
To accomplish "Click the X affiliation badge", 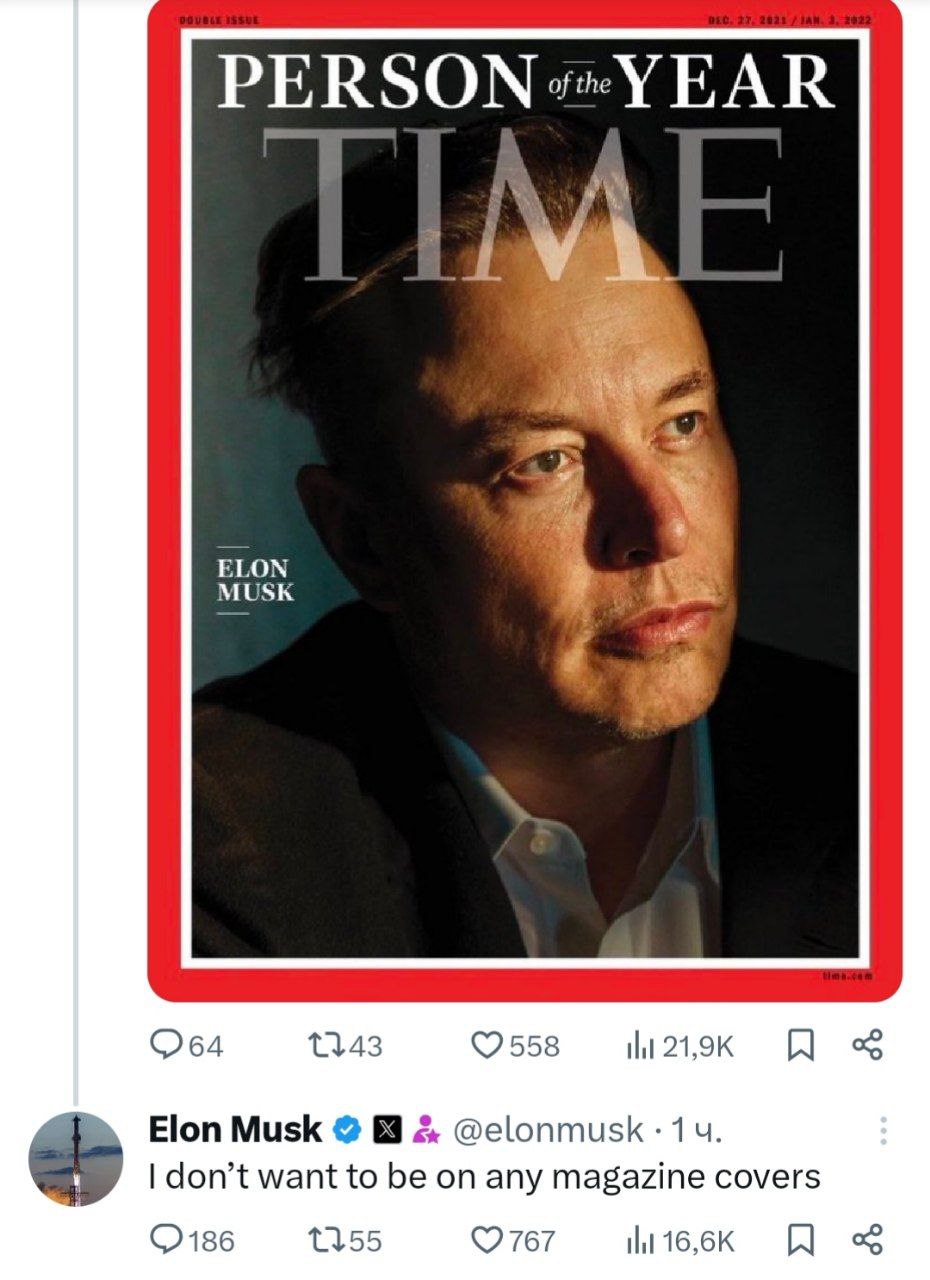I will [388, 1130].
